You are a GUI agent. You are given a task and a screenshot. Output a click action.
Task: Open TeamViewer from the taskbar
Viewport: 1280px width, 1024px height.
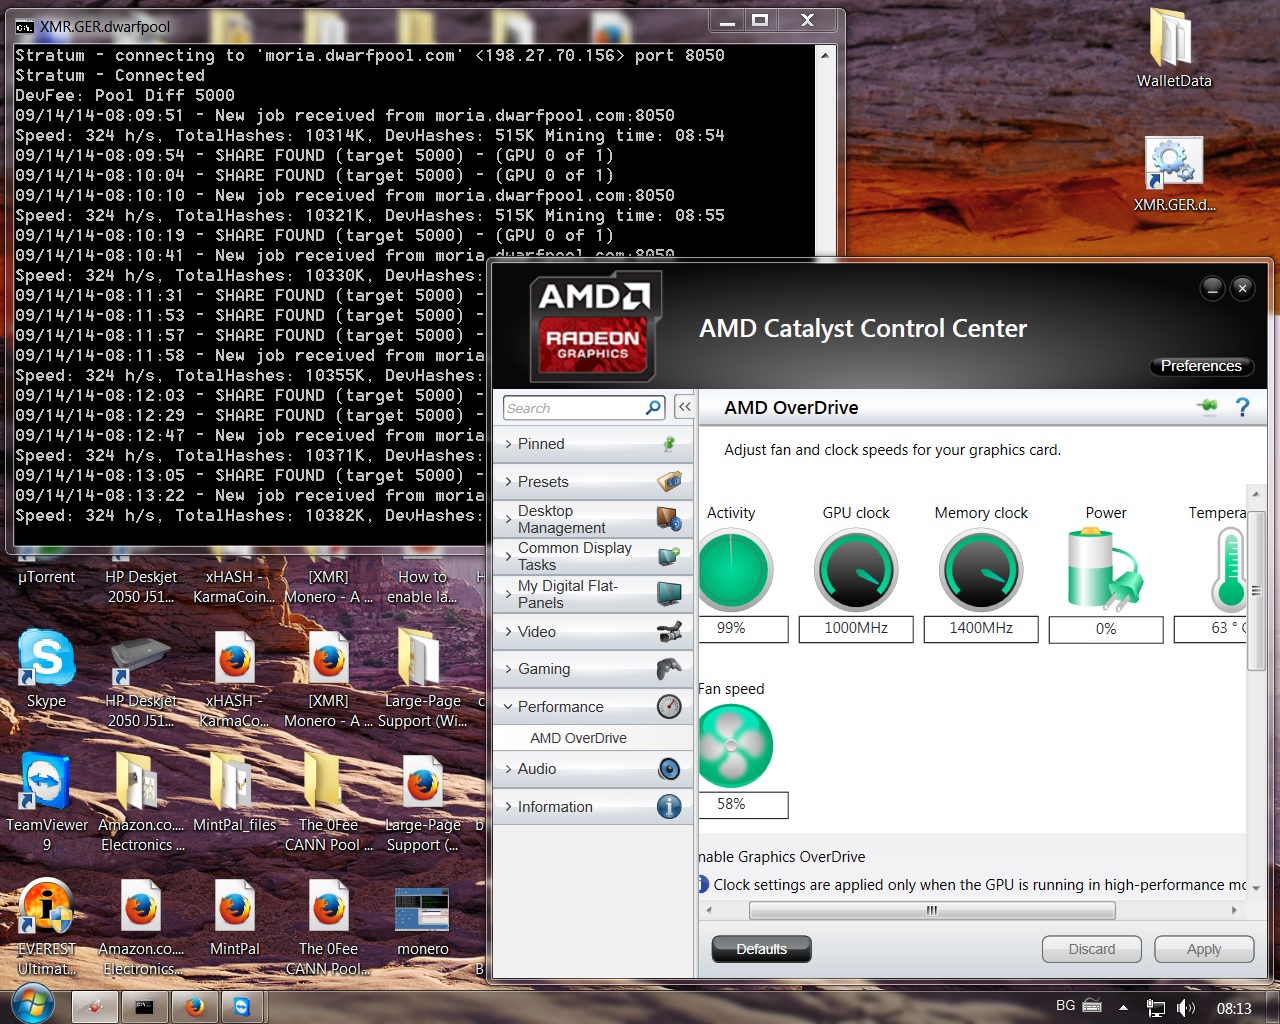242,1007
